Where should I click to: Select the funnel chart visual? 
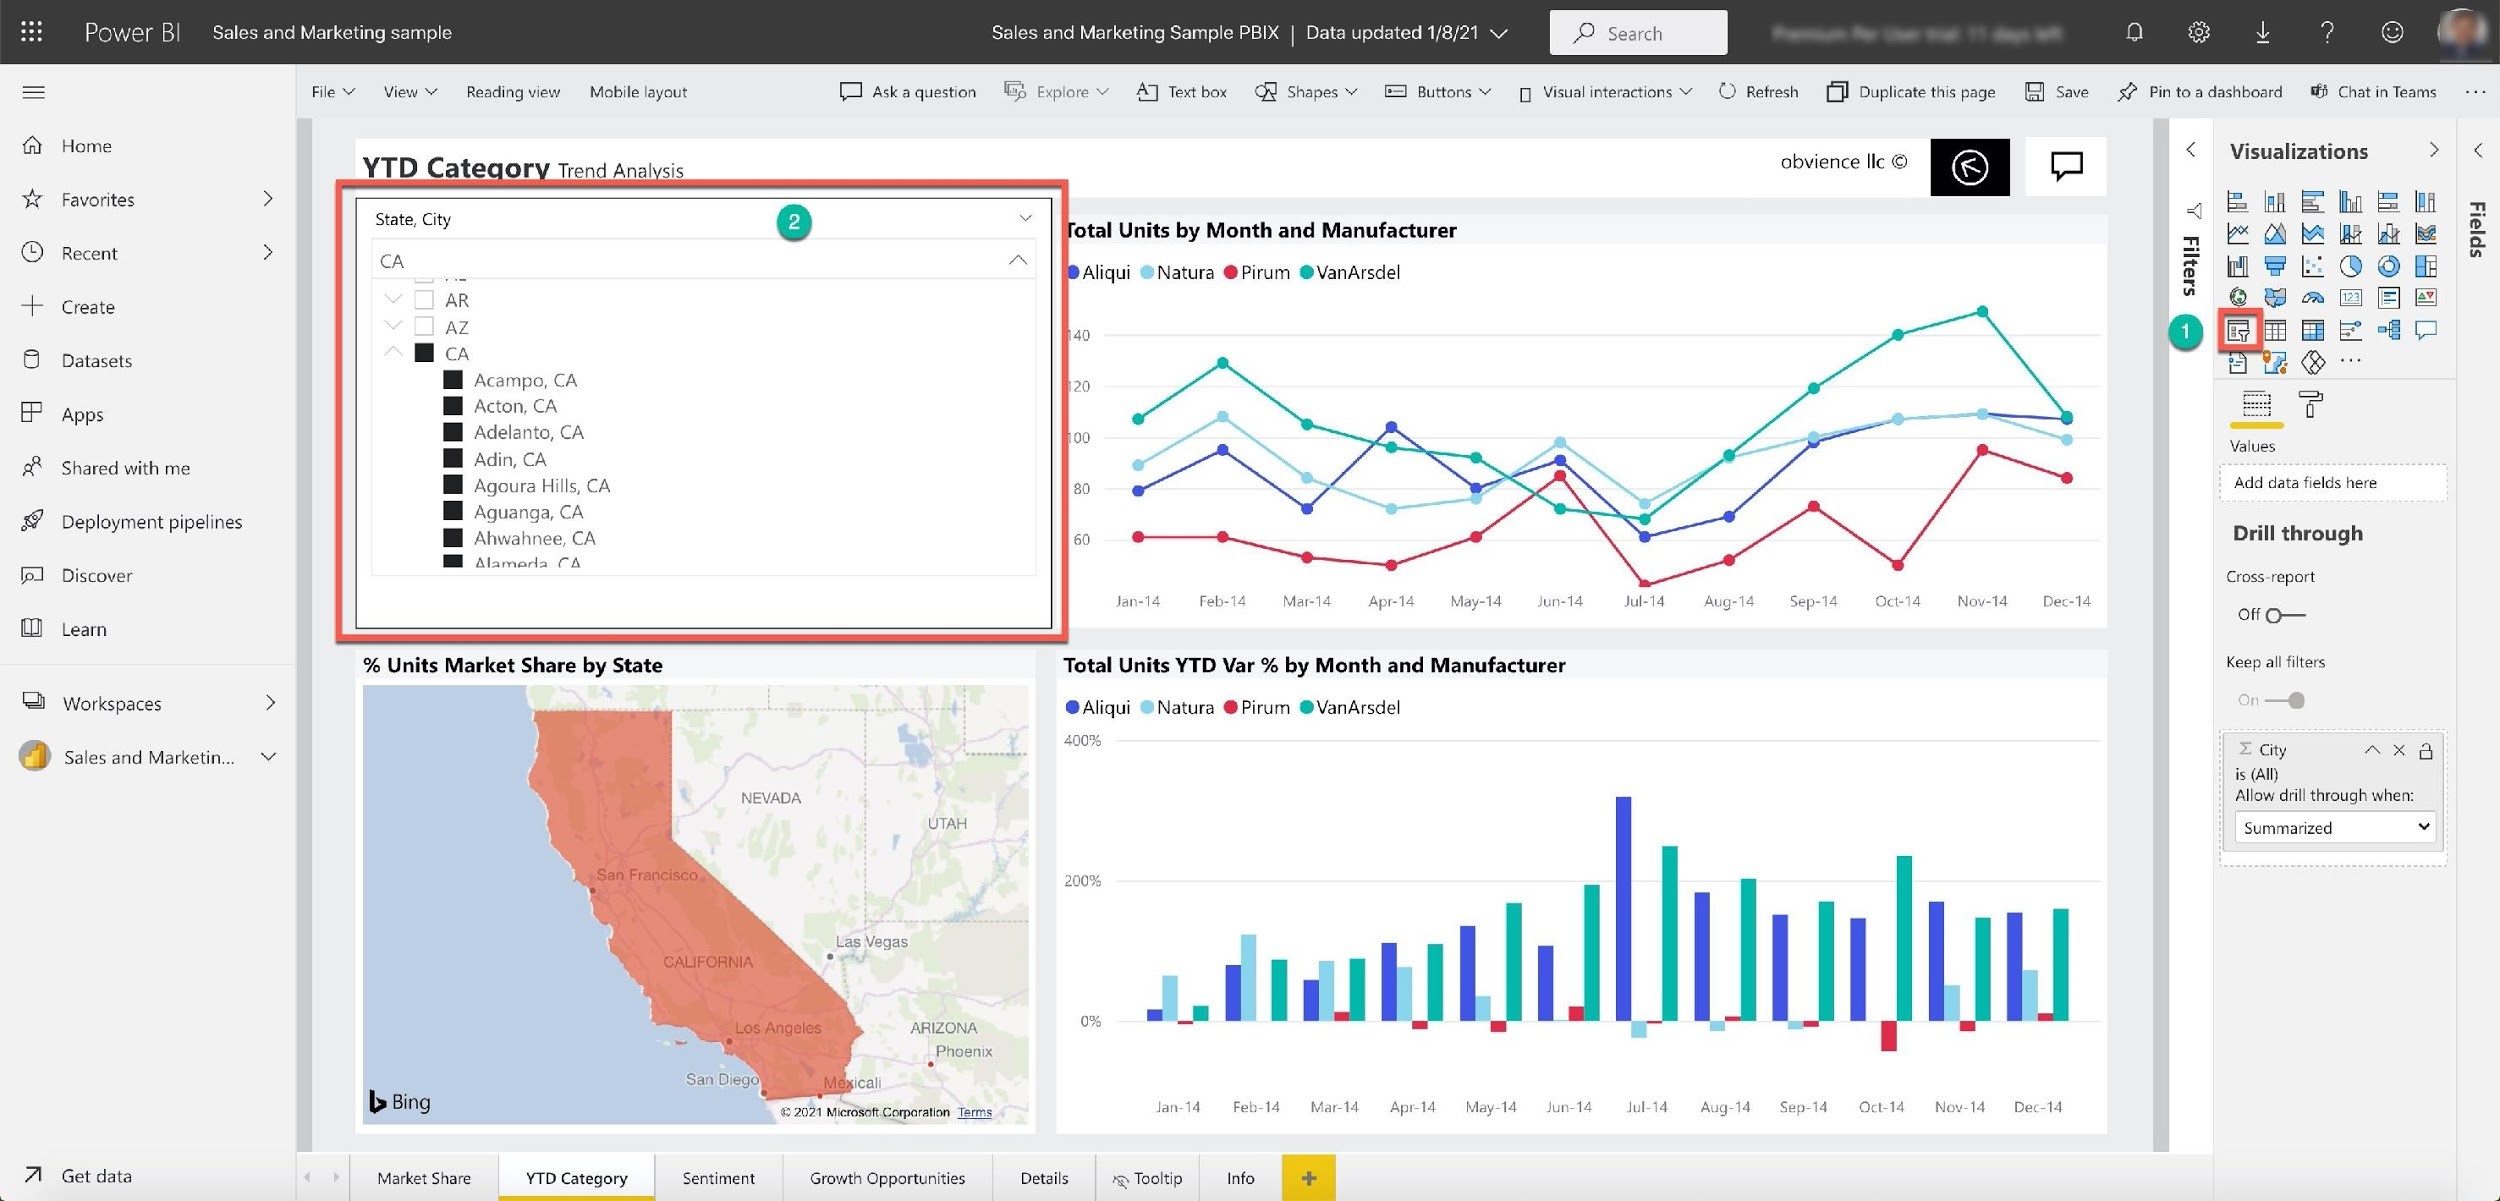[x=2275, y=266]
